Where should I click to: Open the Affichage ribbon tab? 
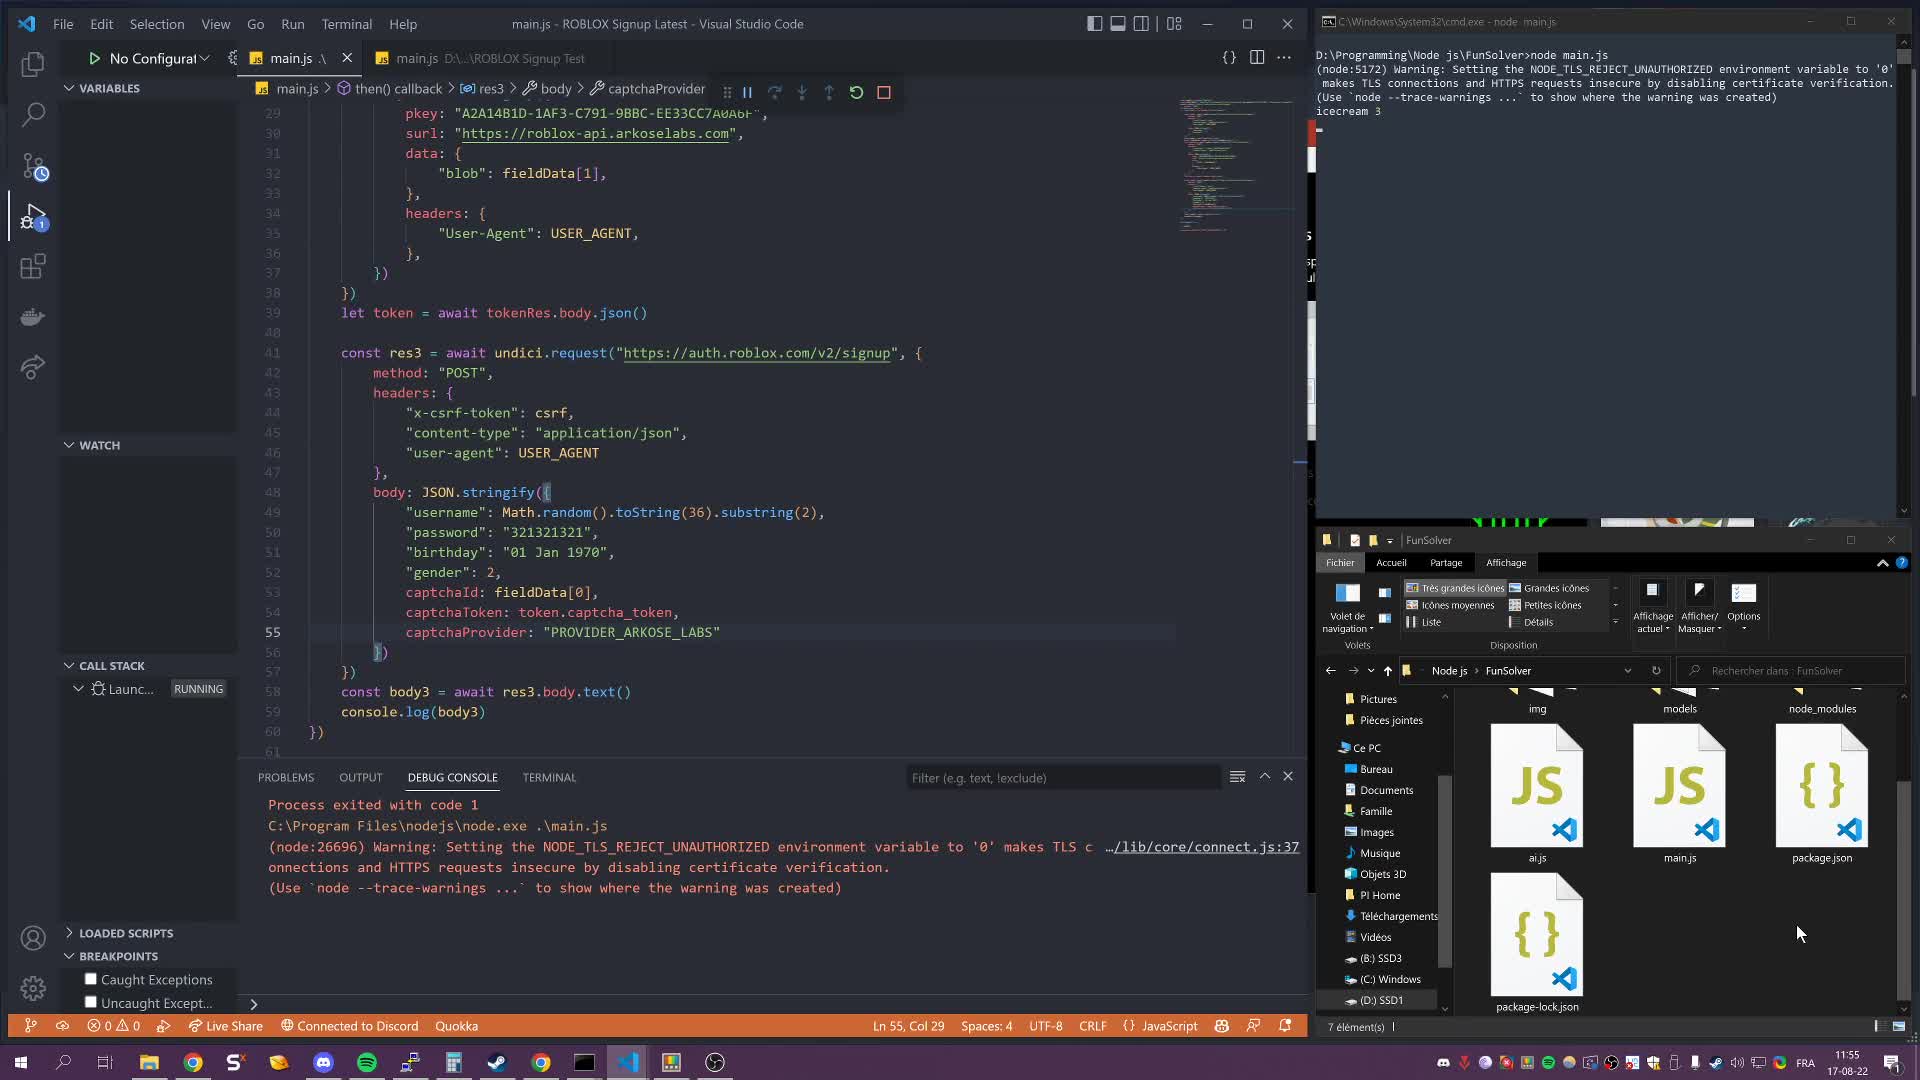coord(1506,563)
